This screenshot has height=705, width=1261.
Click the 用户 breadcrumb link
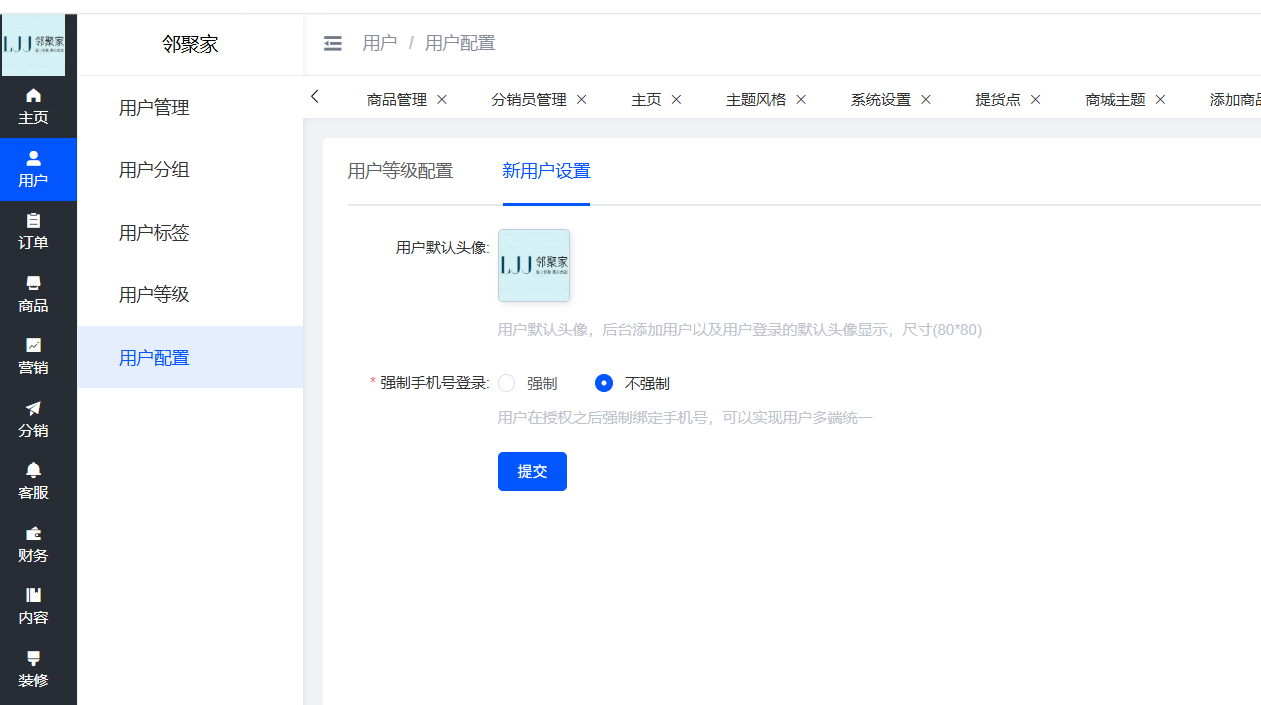[380, 43]
